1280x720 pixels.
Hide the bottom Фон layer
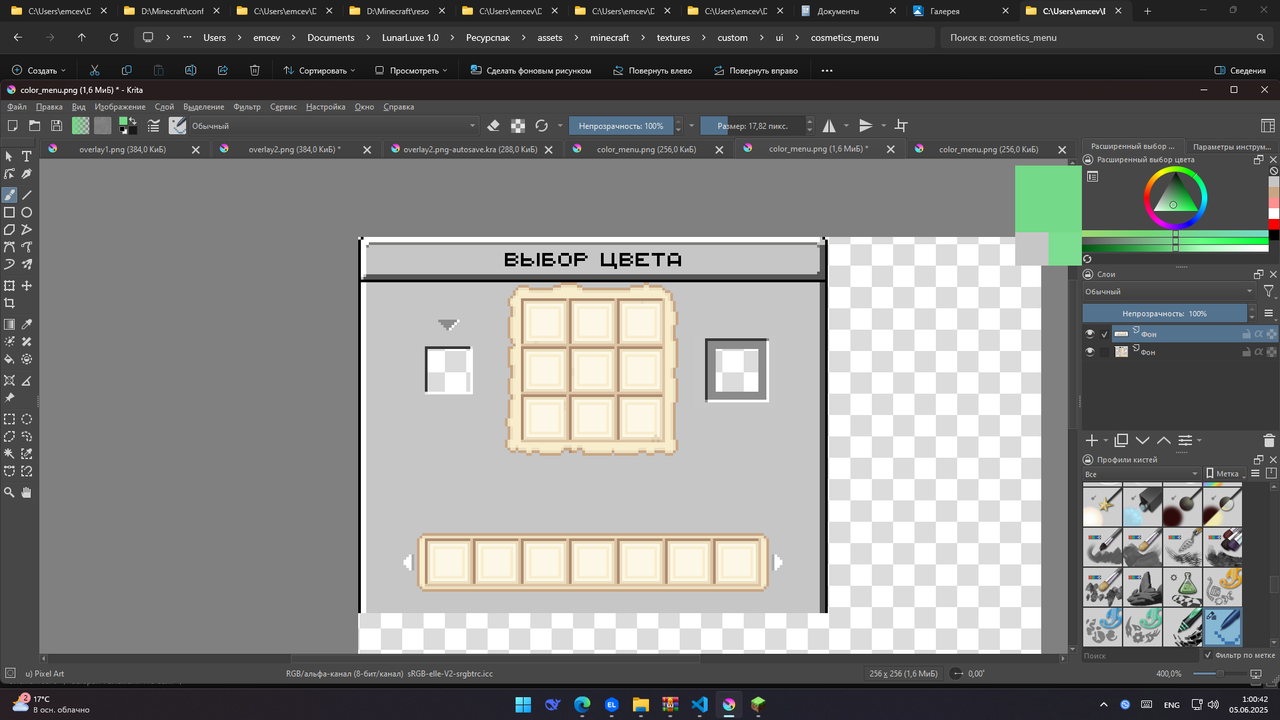(1090, 352)
